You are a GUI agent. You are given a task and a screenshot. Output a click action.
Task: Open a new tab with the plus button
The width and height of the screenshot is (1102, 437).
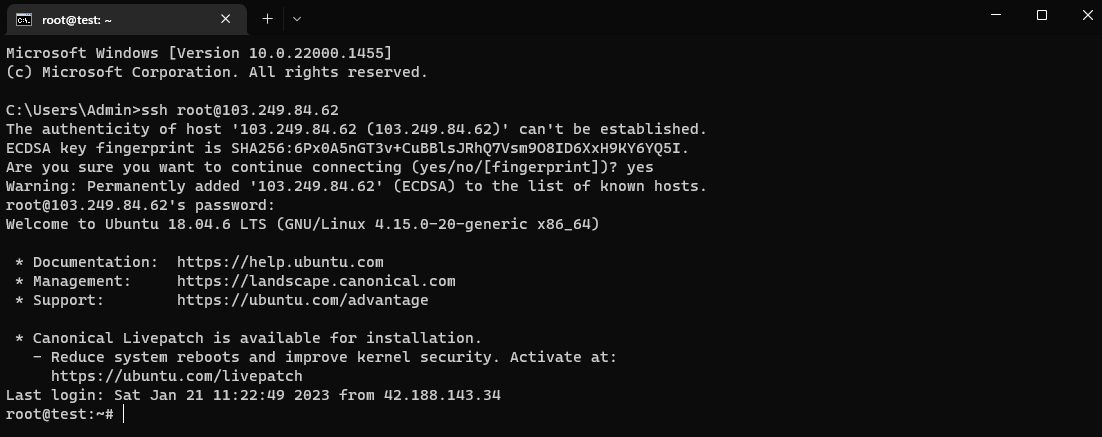267,18
